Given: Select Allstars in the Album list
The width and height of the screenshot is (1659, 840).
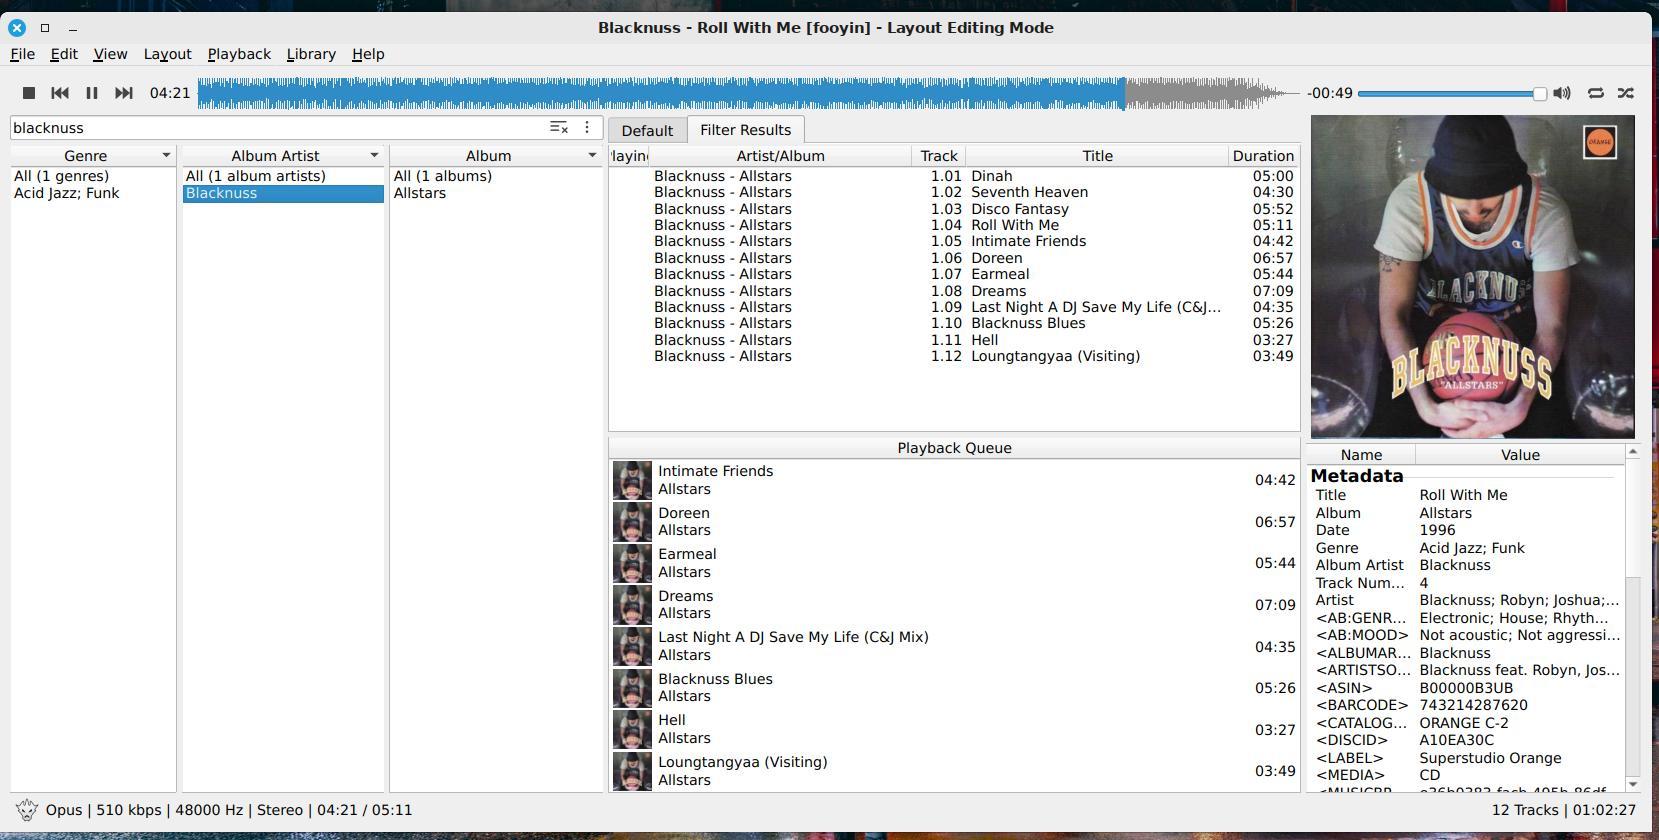Looking at the screenshot, I should click(x=496, y=193).
